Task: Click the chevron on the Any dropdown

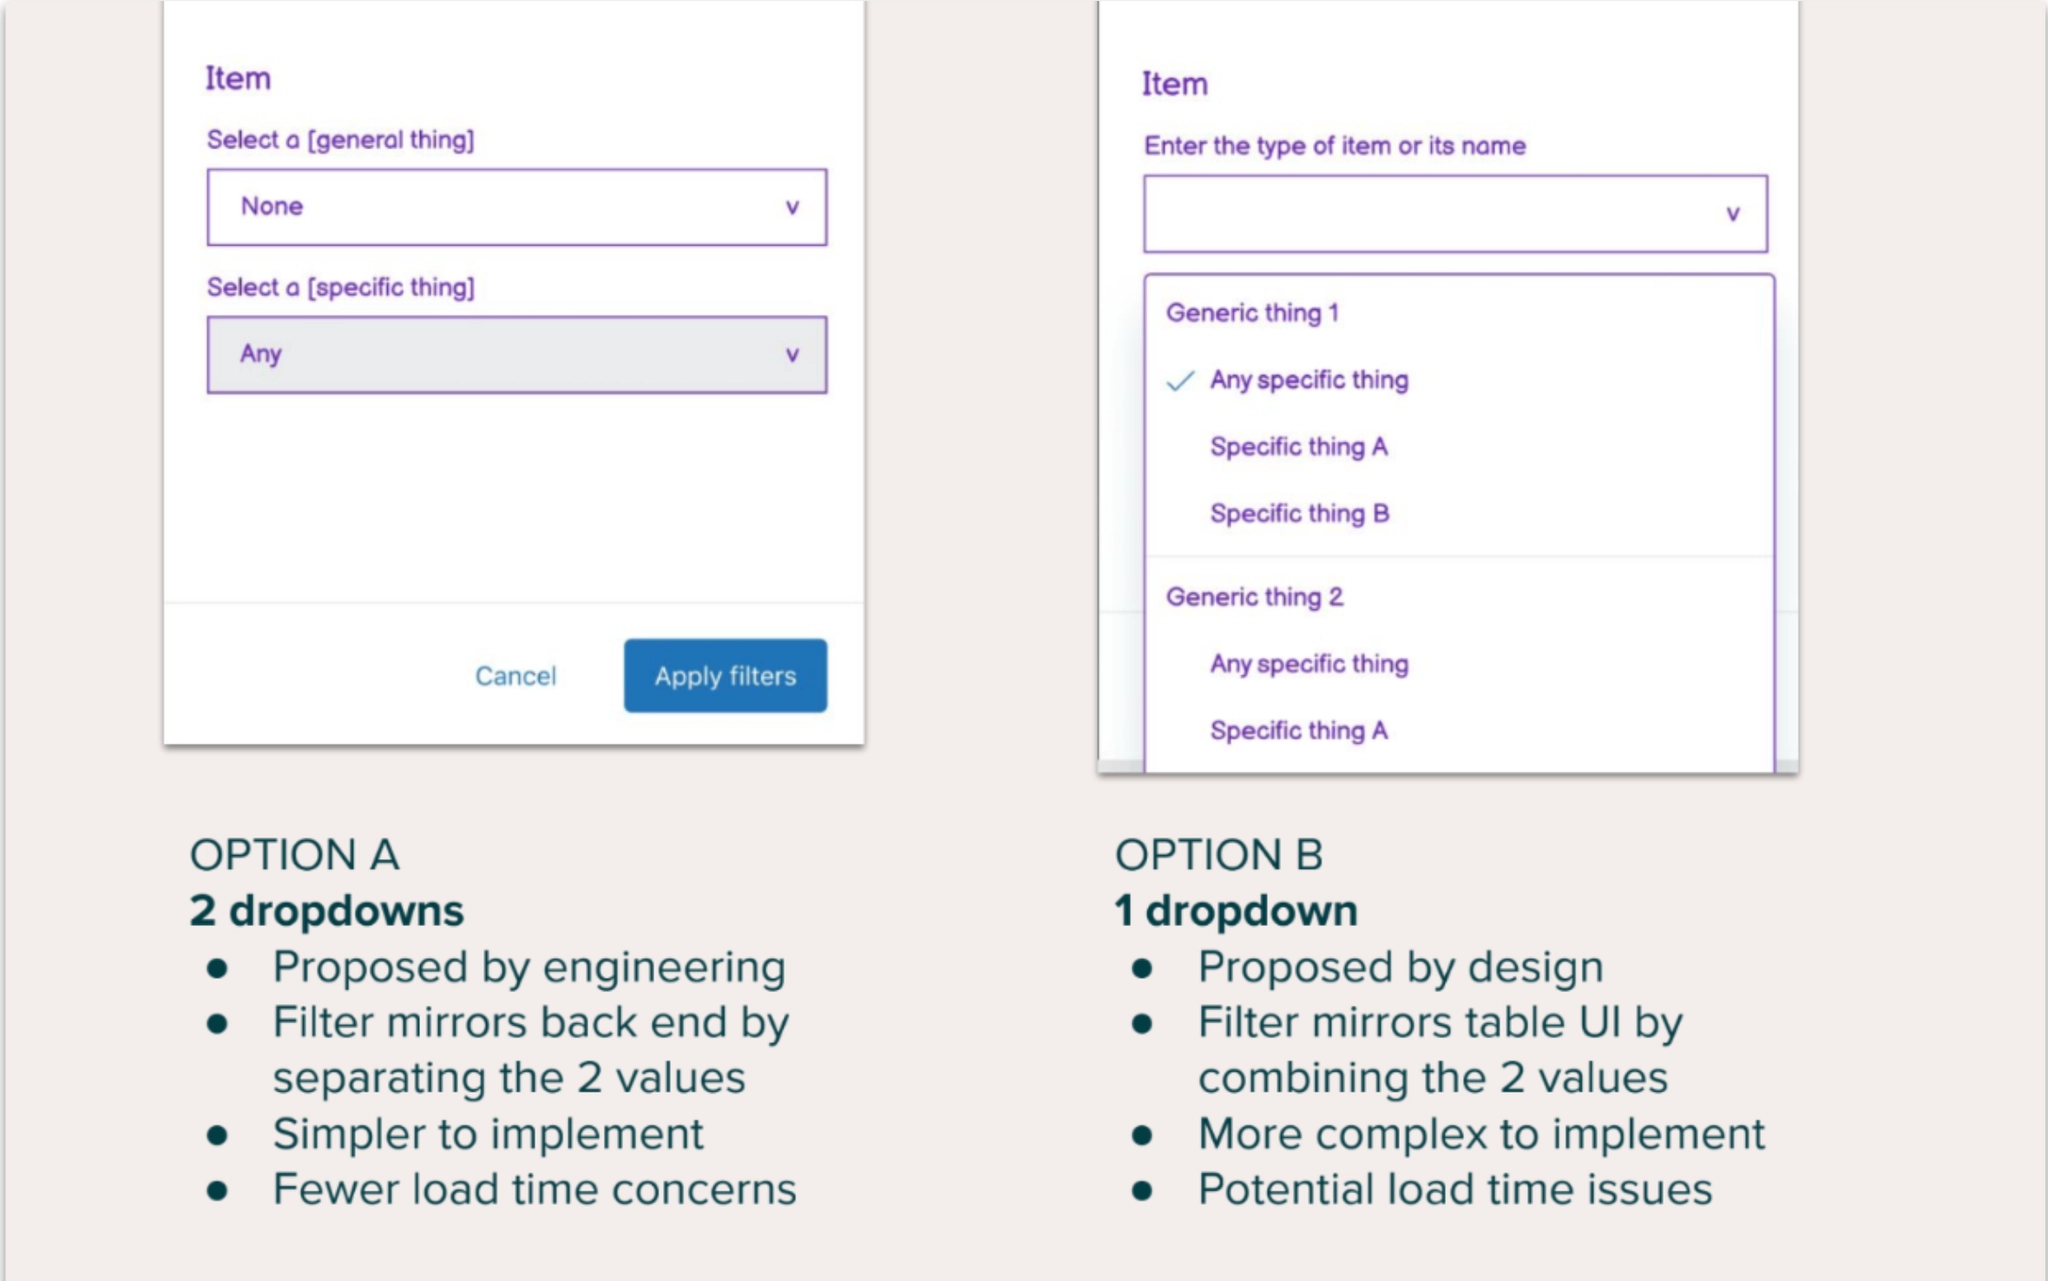Action: (x=793, y=354)
